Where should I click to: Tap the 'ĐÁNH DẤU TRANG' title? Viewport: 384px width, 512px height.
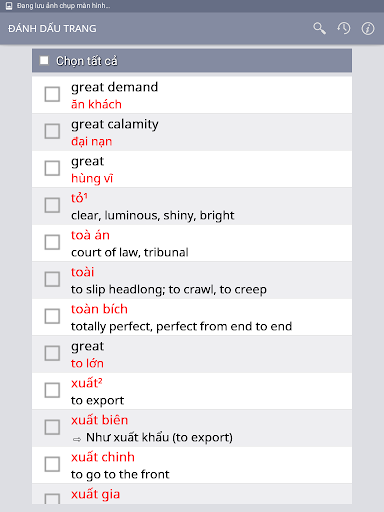[52, 29]
